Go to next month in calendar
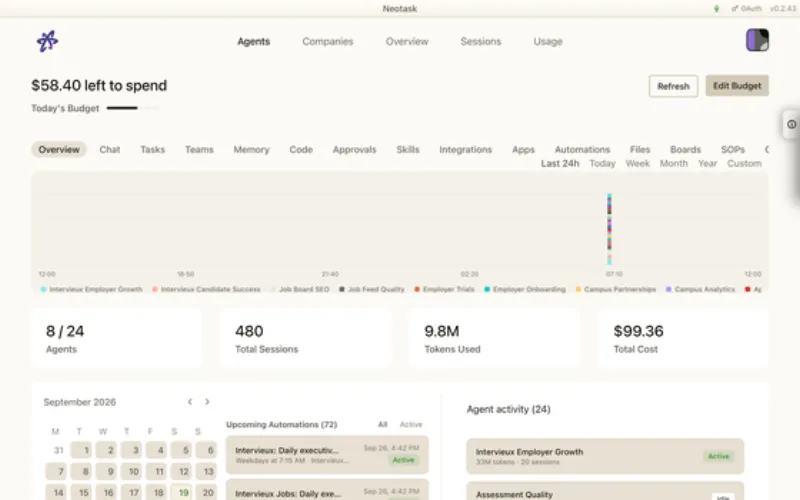The width and height of the screenshot is (800, 500). pos(207,402)
